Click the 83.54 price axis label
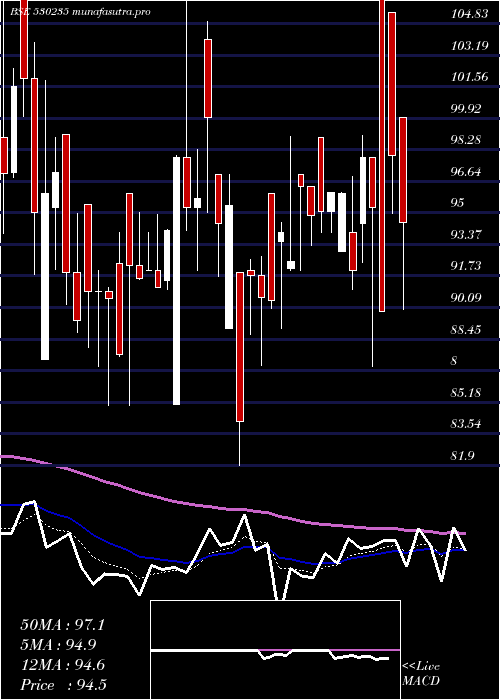 [467, 423]
